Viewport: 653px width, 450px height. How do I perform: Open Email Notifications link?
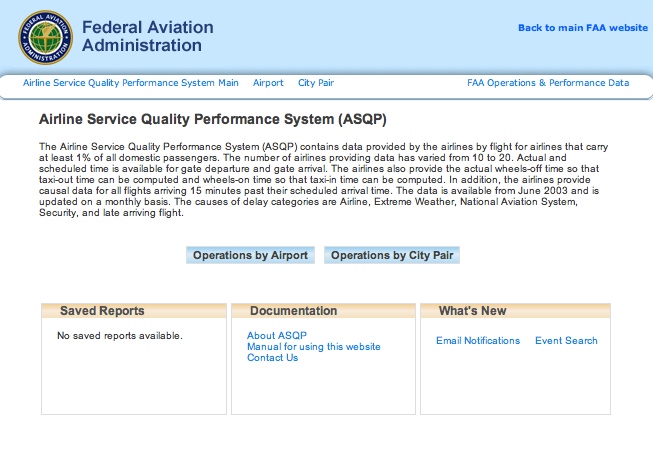click(478, 341)
